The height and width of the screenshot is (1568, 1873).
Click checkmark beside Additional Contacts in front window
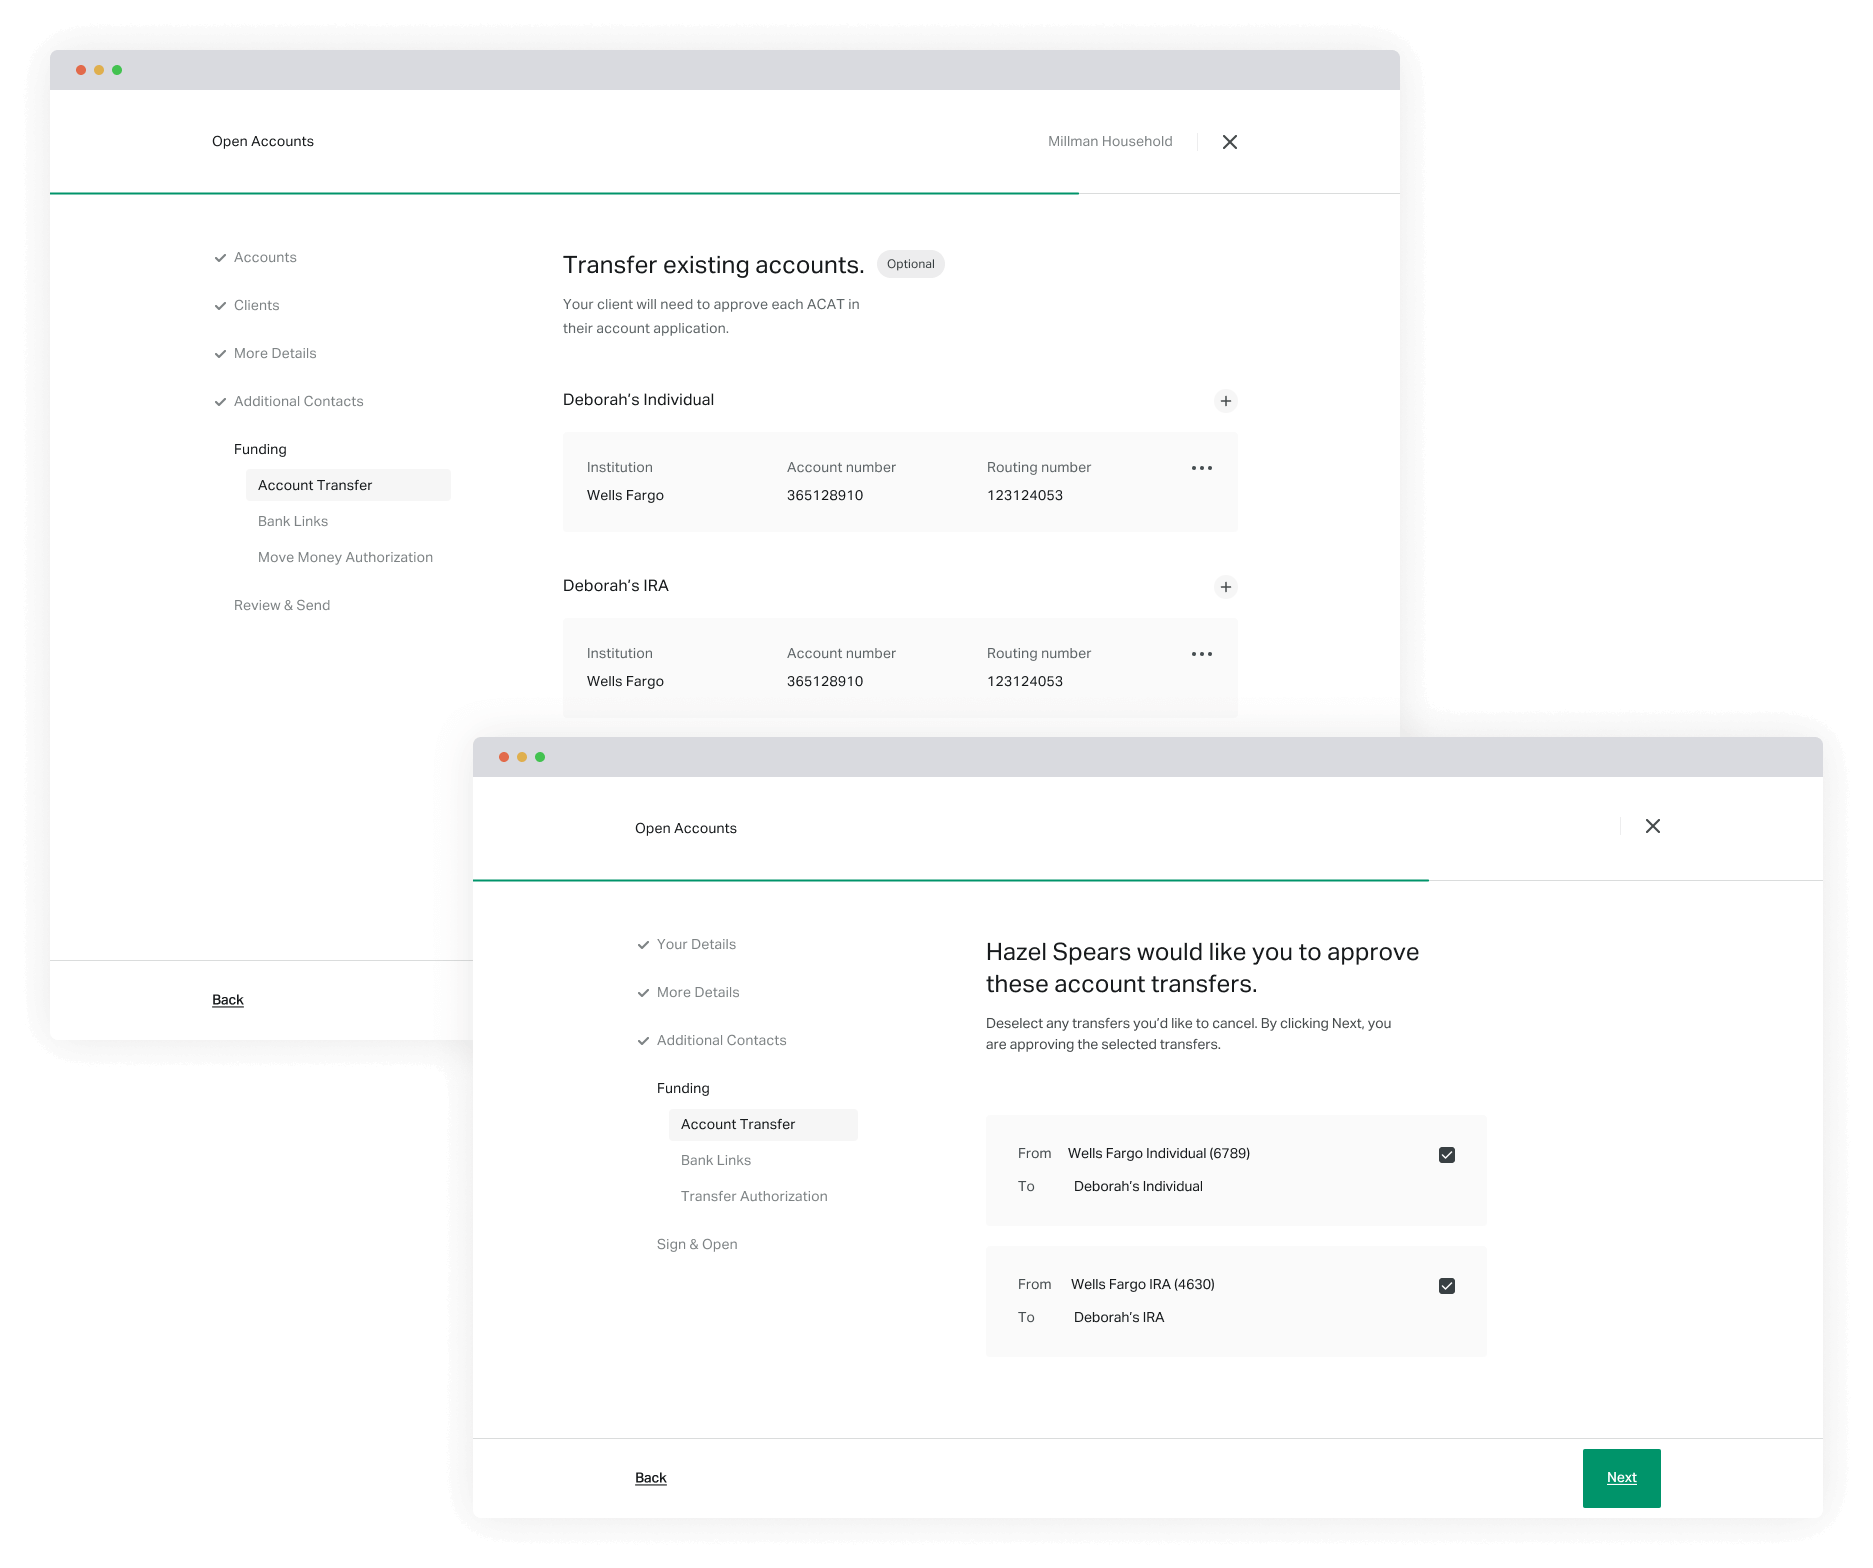point(643,1041)
